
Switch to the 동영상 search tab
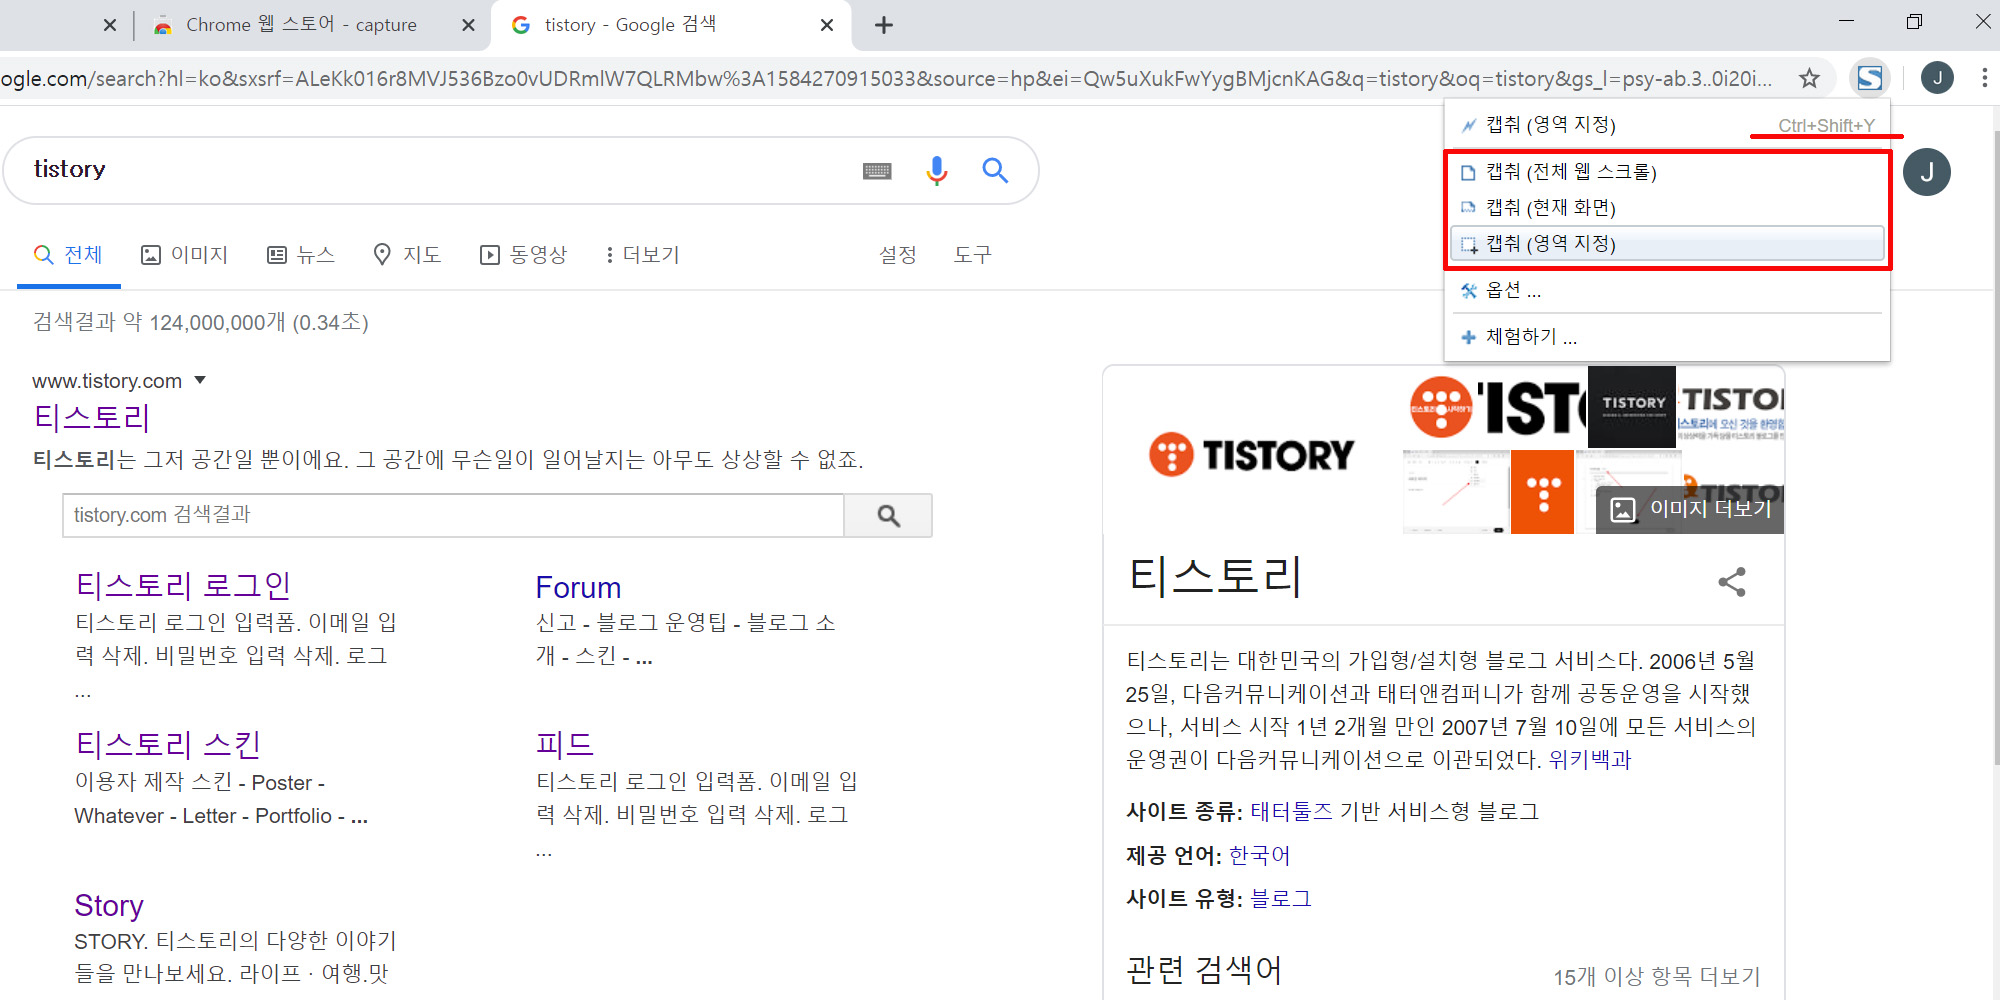[x=523, y=255]
